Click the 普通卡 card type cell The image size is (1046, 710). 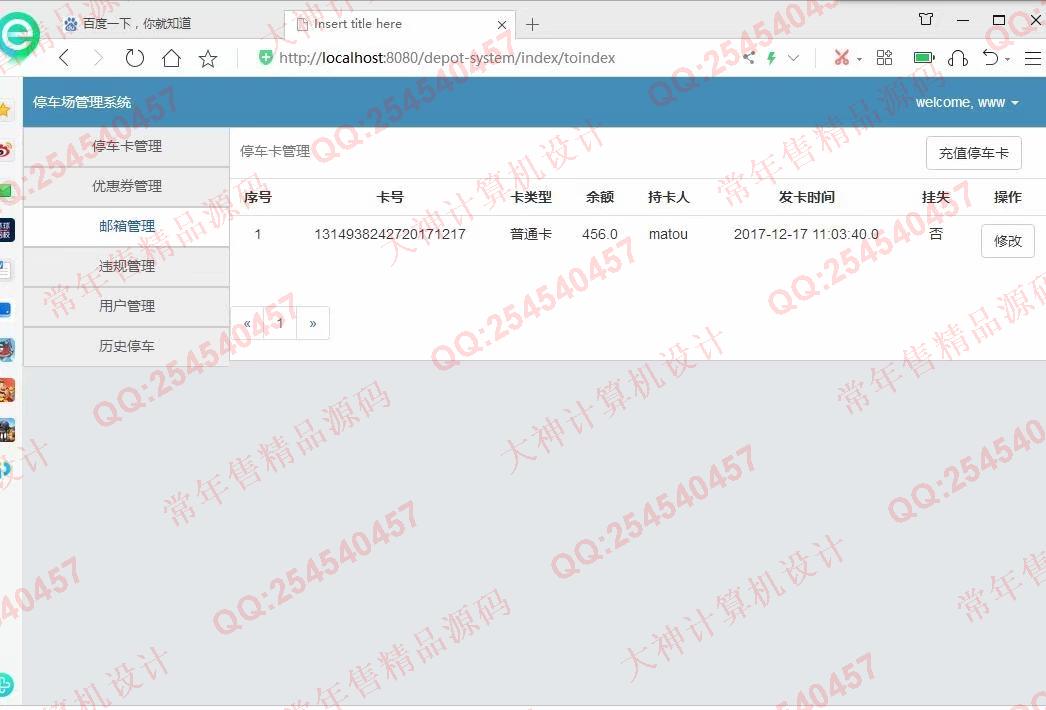coord(531,234)
